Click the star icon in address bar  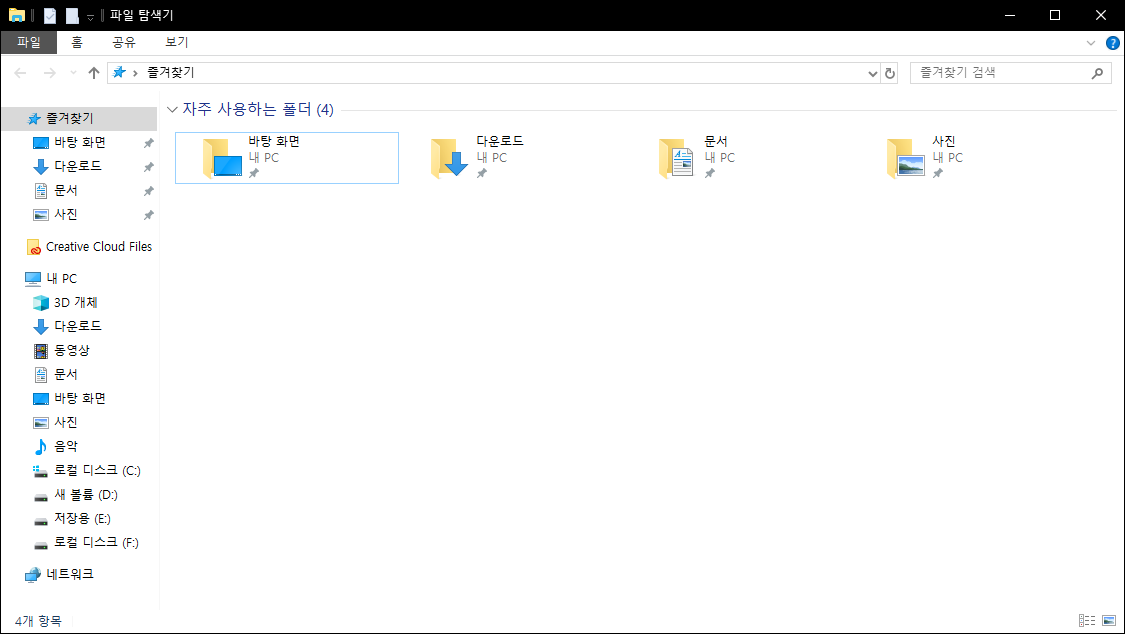119,72
